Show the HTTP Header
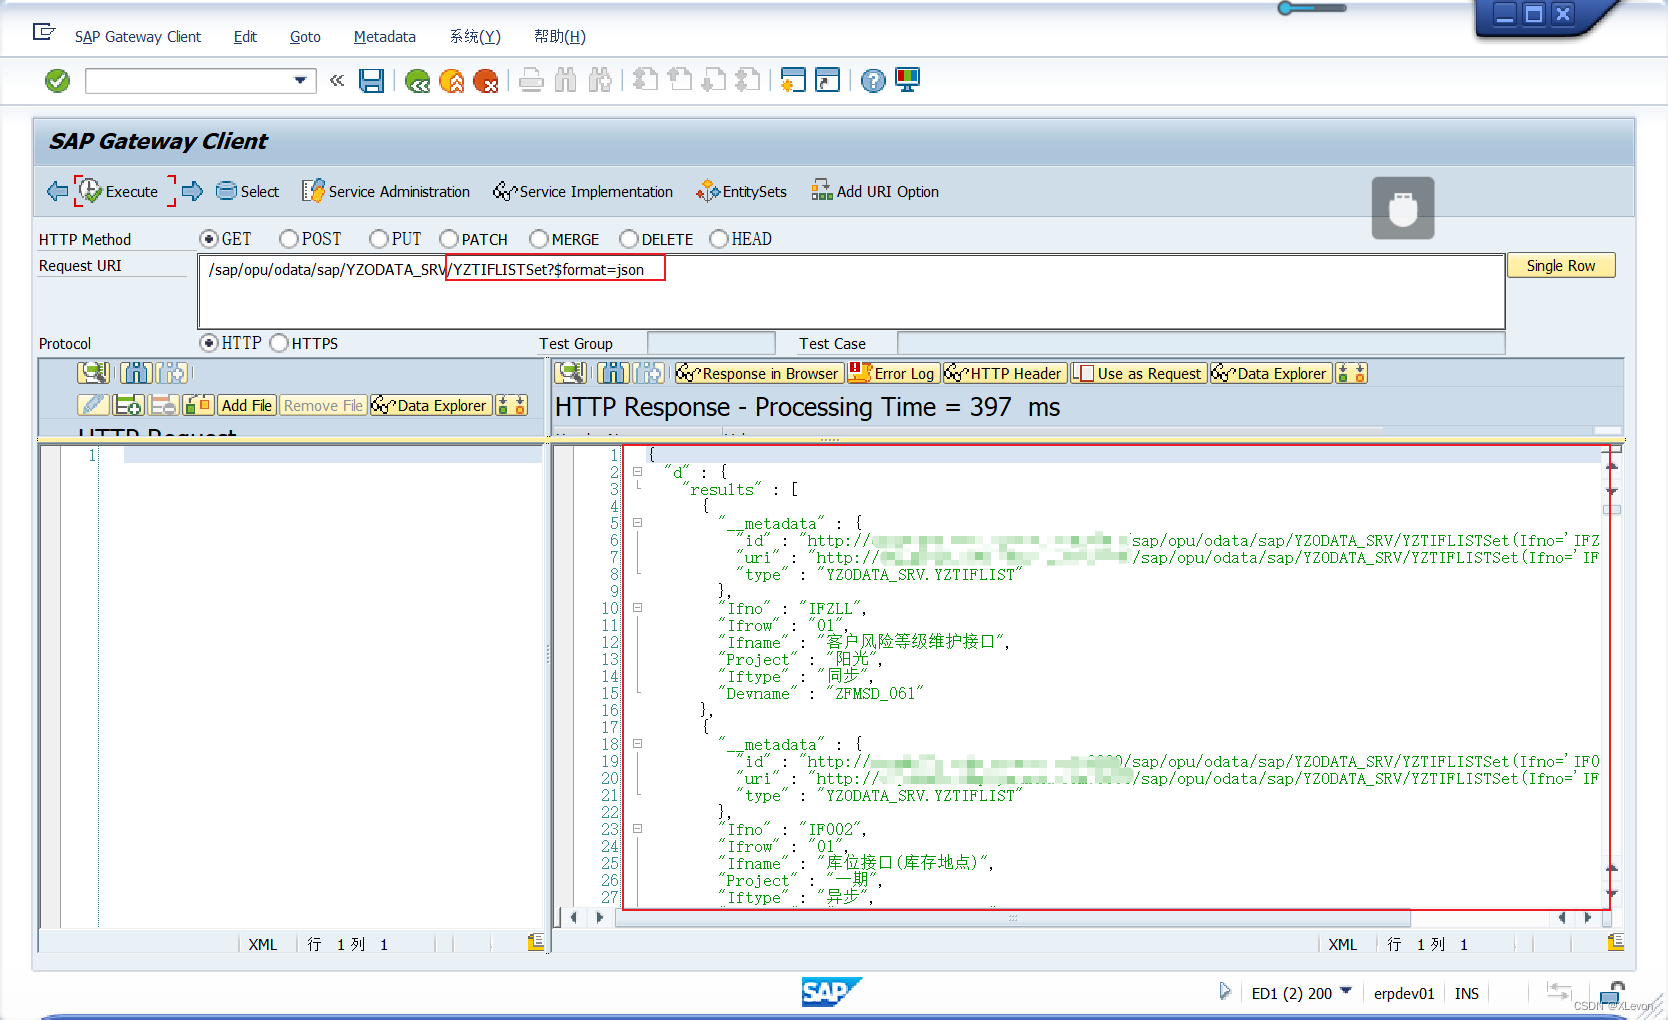The width and height of the screenshot is (1668, 1020). click(1005, 373)
